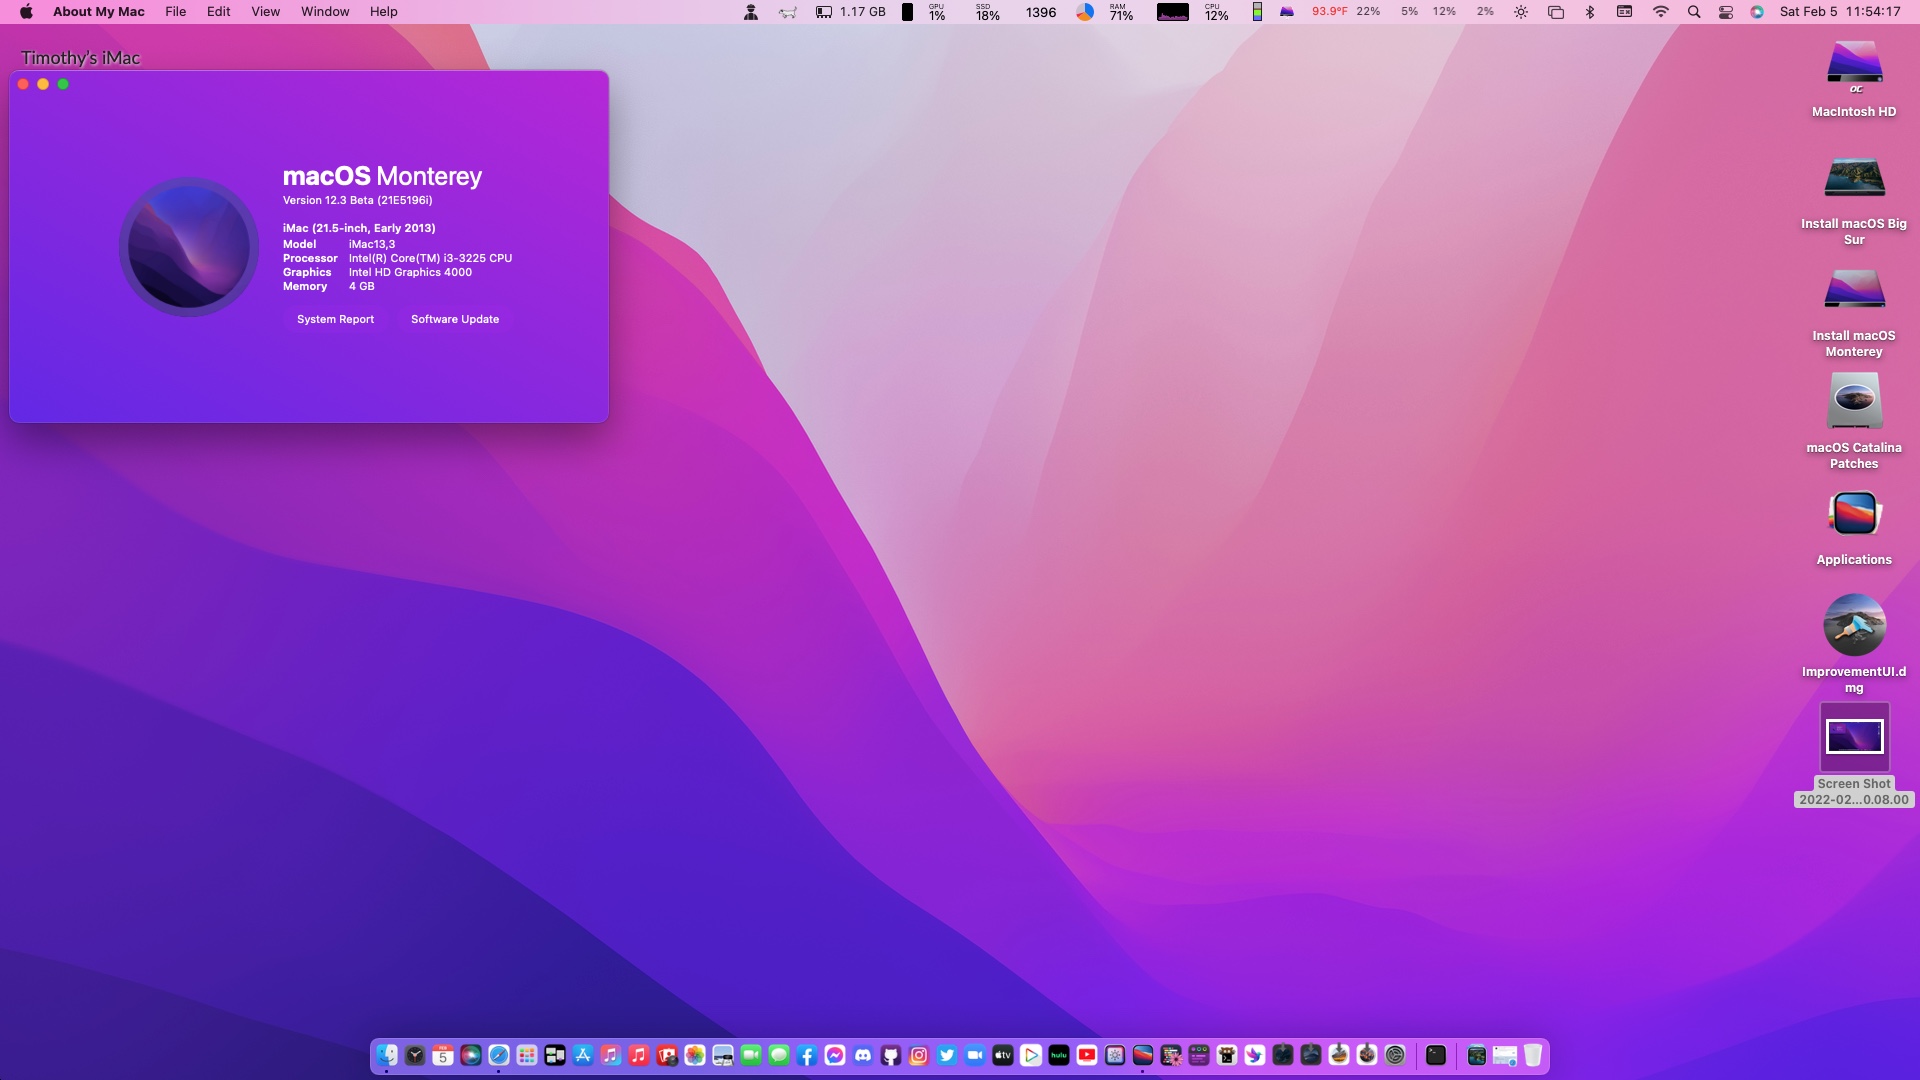Viewport: 1920px width, 1080px height.
Task: Open GitHub Desktop from the Dock
Action: tap(891, 1055)
